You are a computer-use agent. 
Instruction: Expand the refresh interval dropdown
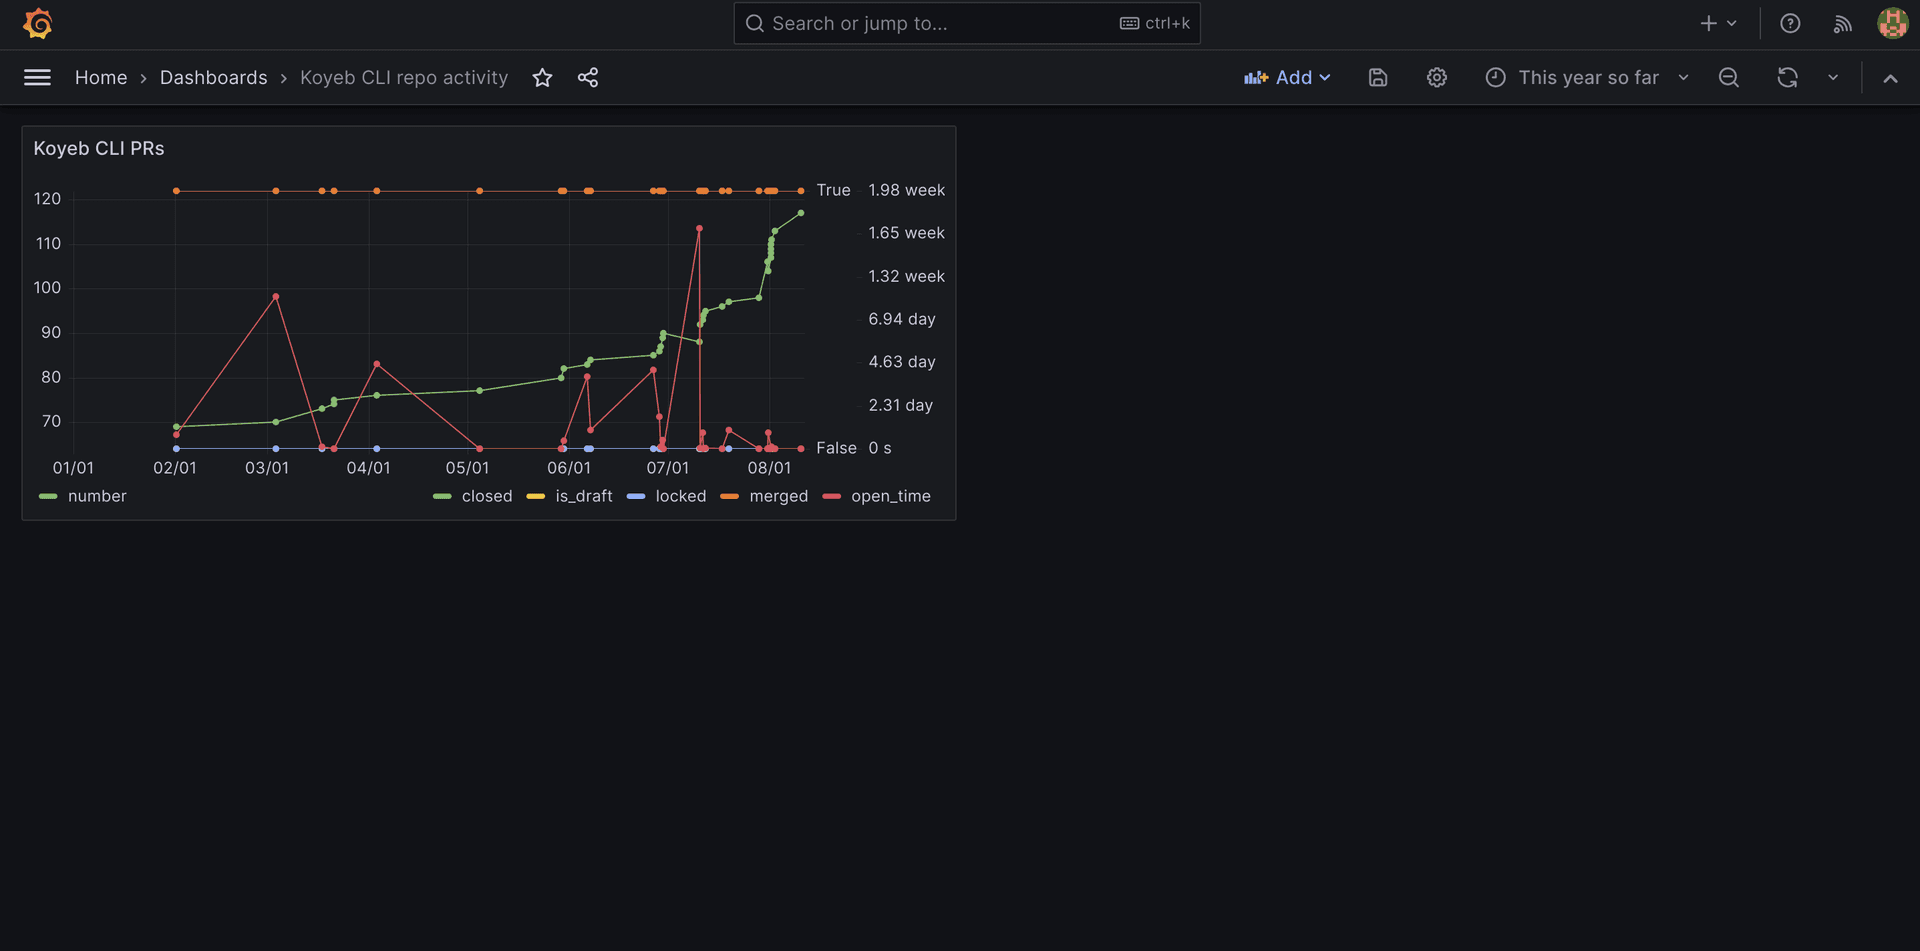pyautogui.click(x=1833, y=77)
